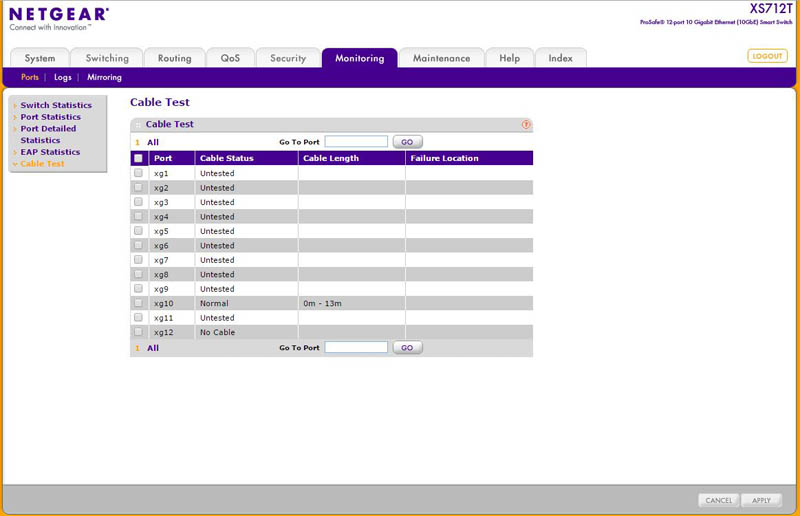
Task: Open the Mirroring submenu
Action: pyautogui.click(x=104, y=77)
